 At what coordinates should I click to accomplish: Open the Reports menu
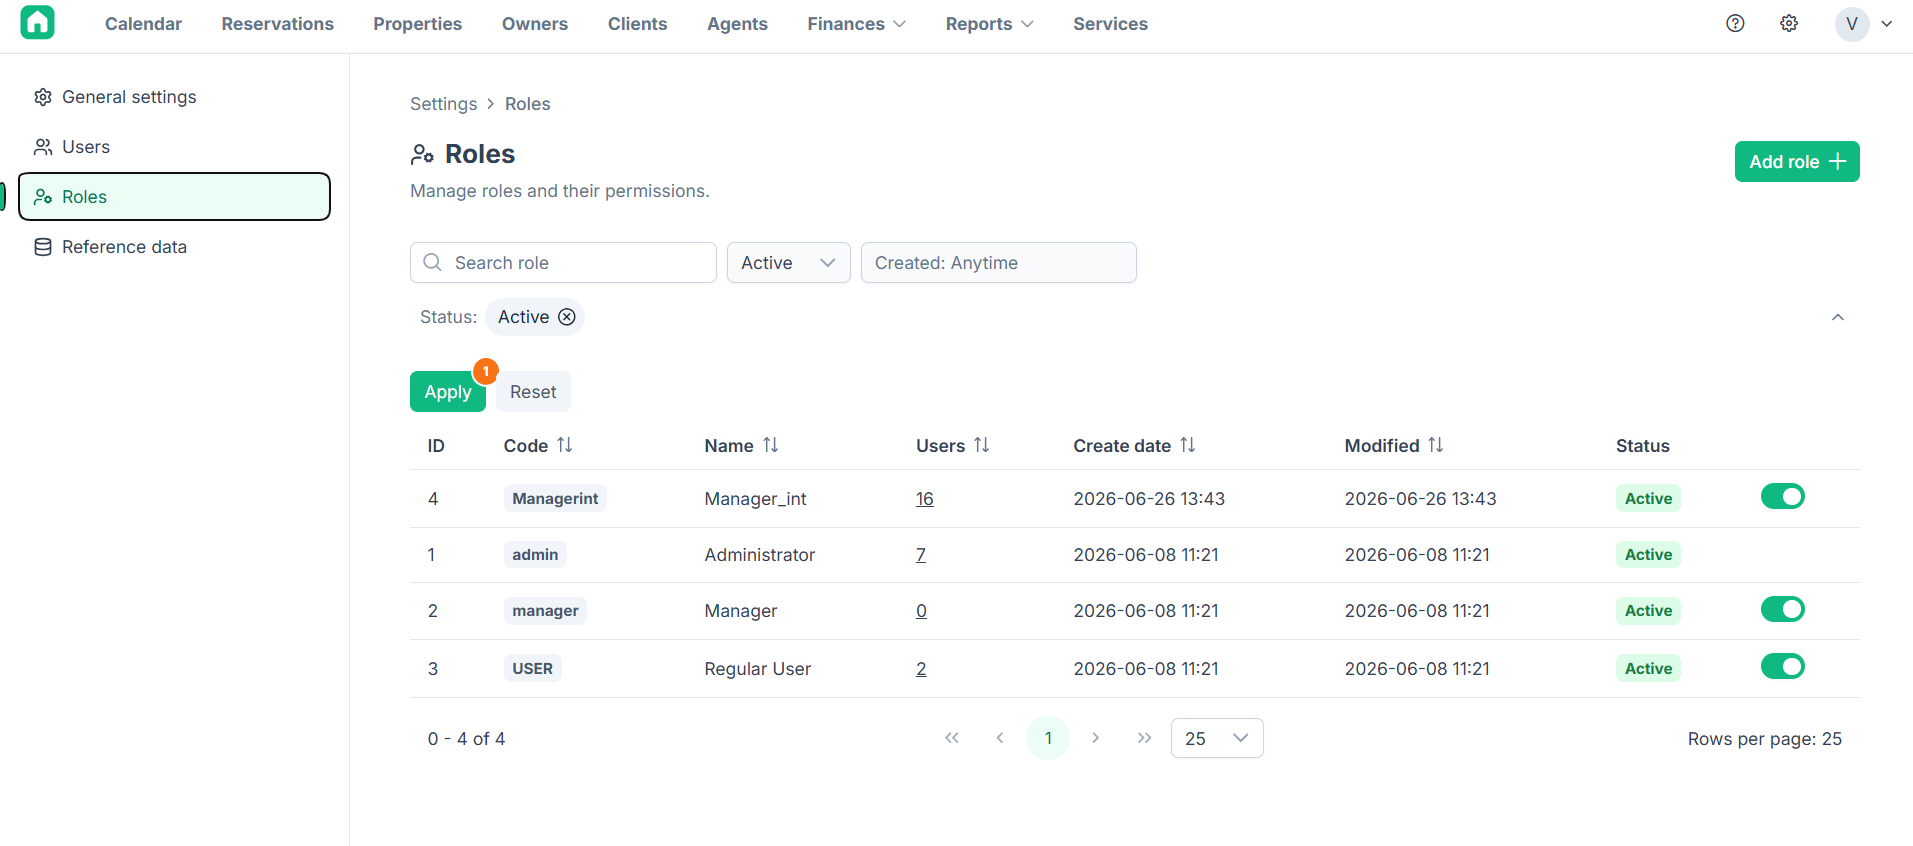click(989, 24)
